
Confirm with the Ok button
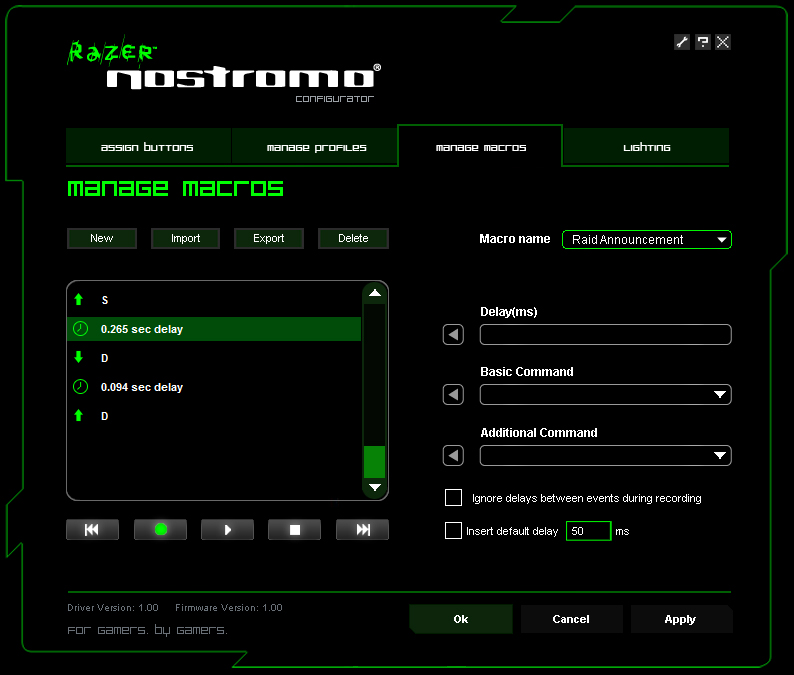coord(461,619)
